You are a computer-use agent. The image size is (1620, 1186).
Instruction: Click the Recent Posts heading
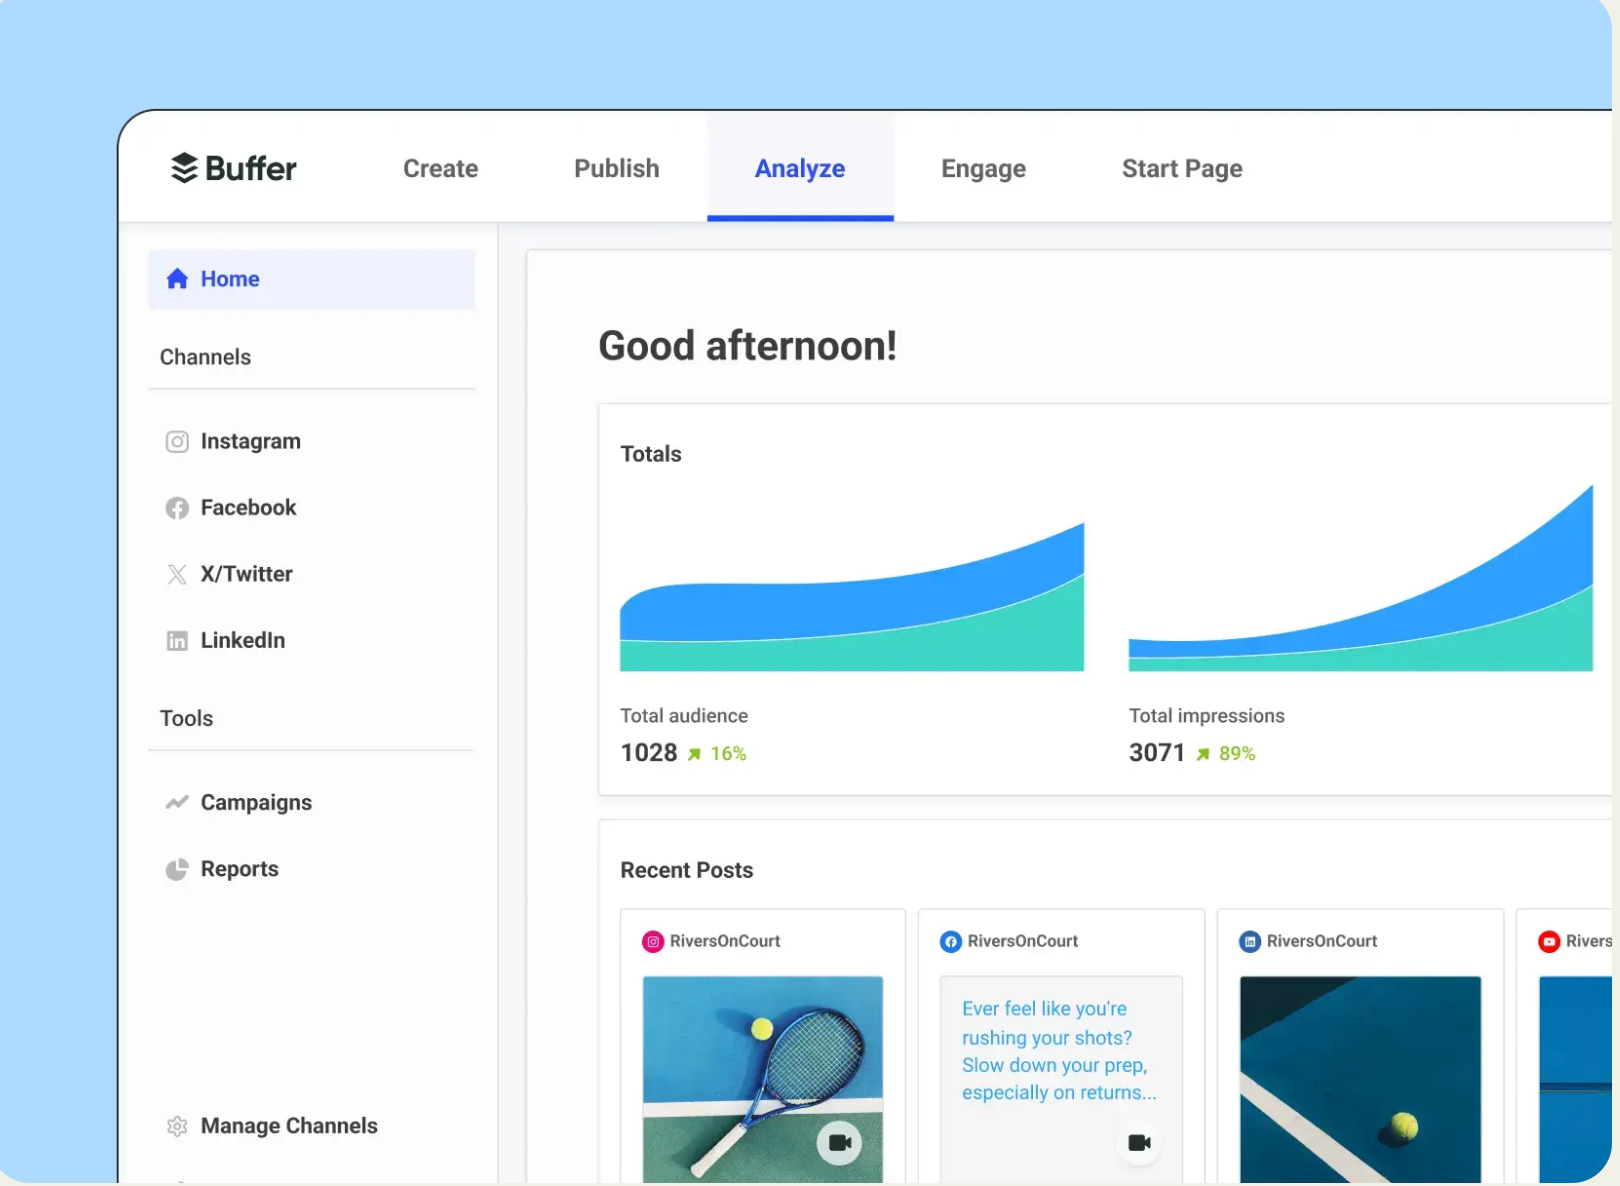pyautogui.click(x=686, y=870)
